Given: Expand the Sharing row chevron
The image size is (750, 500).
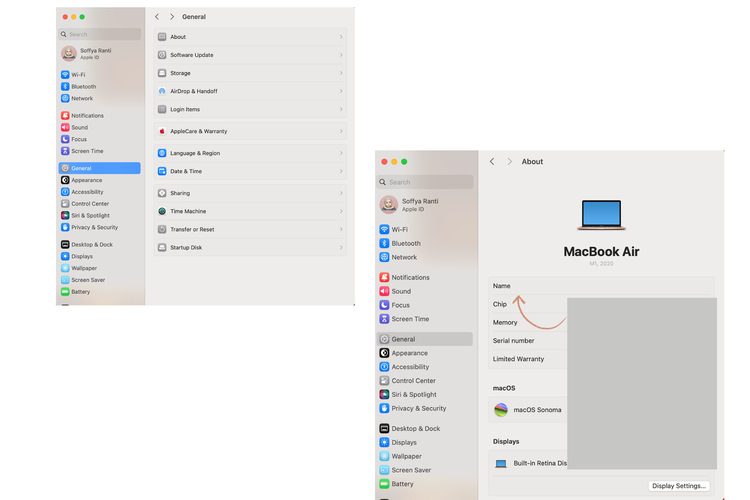Looking at the screenshot, I should (341, 193).
